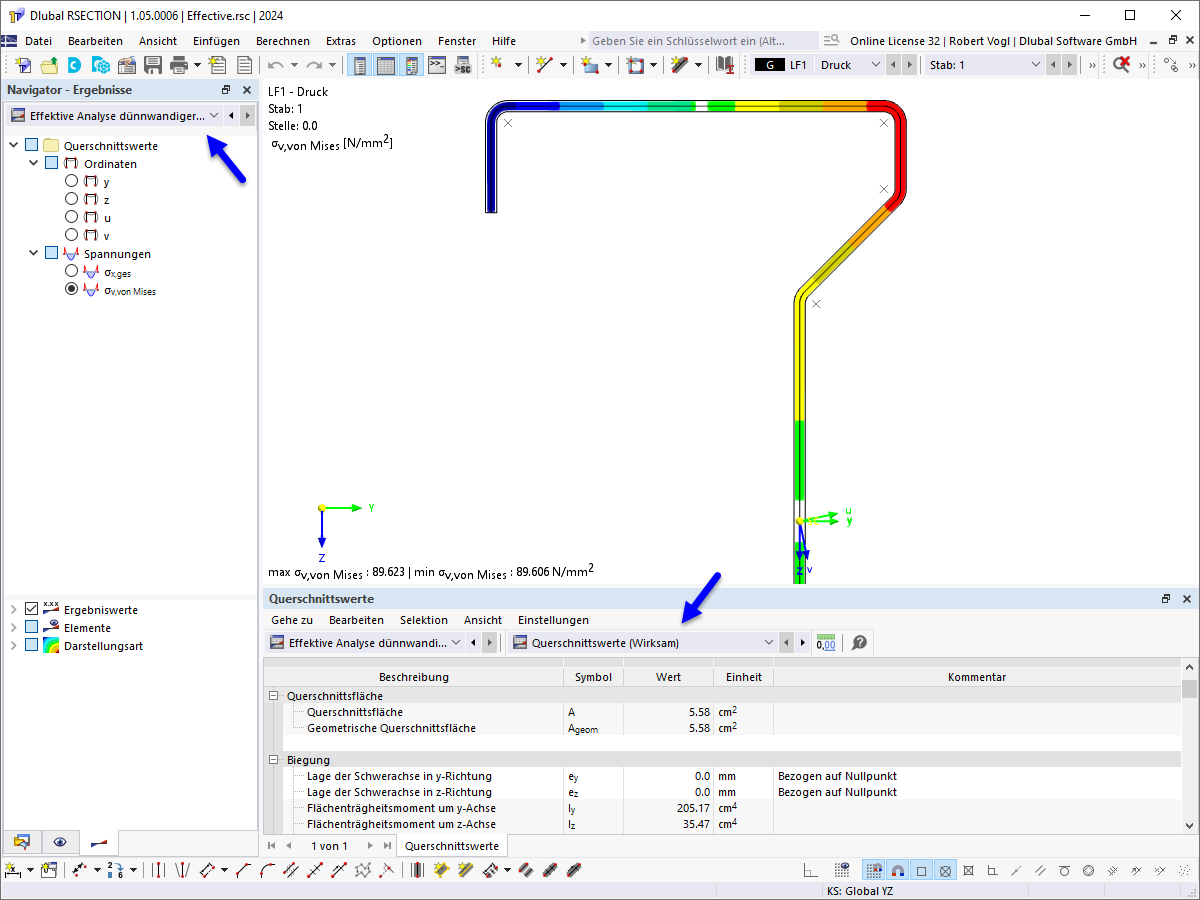Toggle the Querschnittswerte checkbox

[x=32, y=145]
